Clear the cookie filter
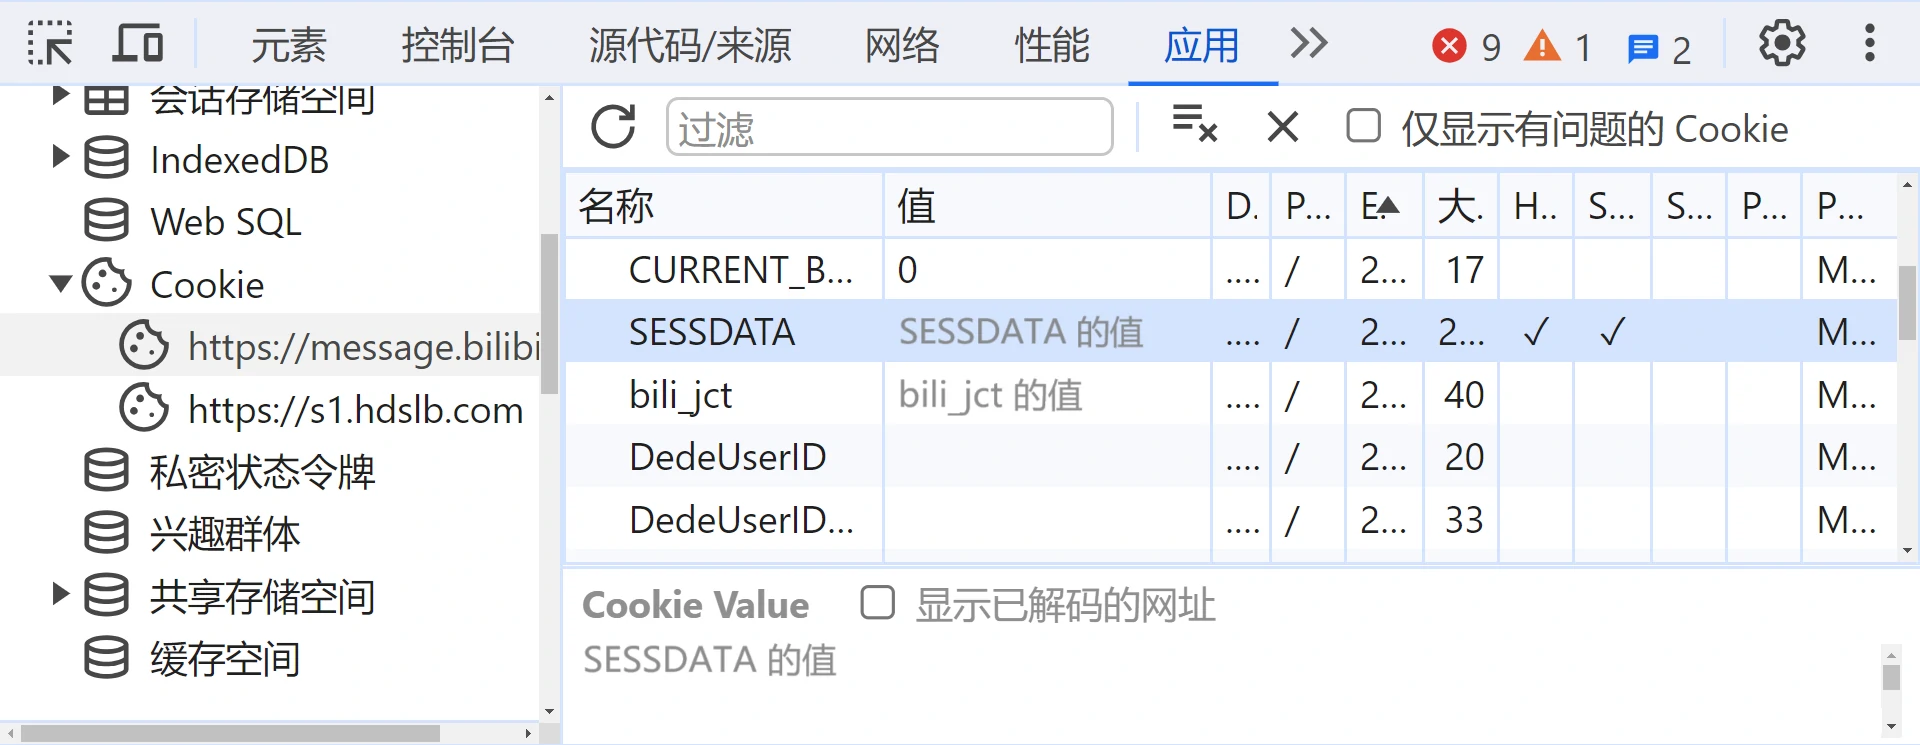Image resolution: width=1920 pixels, height=745 pixels. tap(1196, 126)
